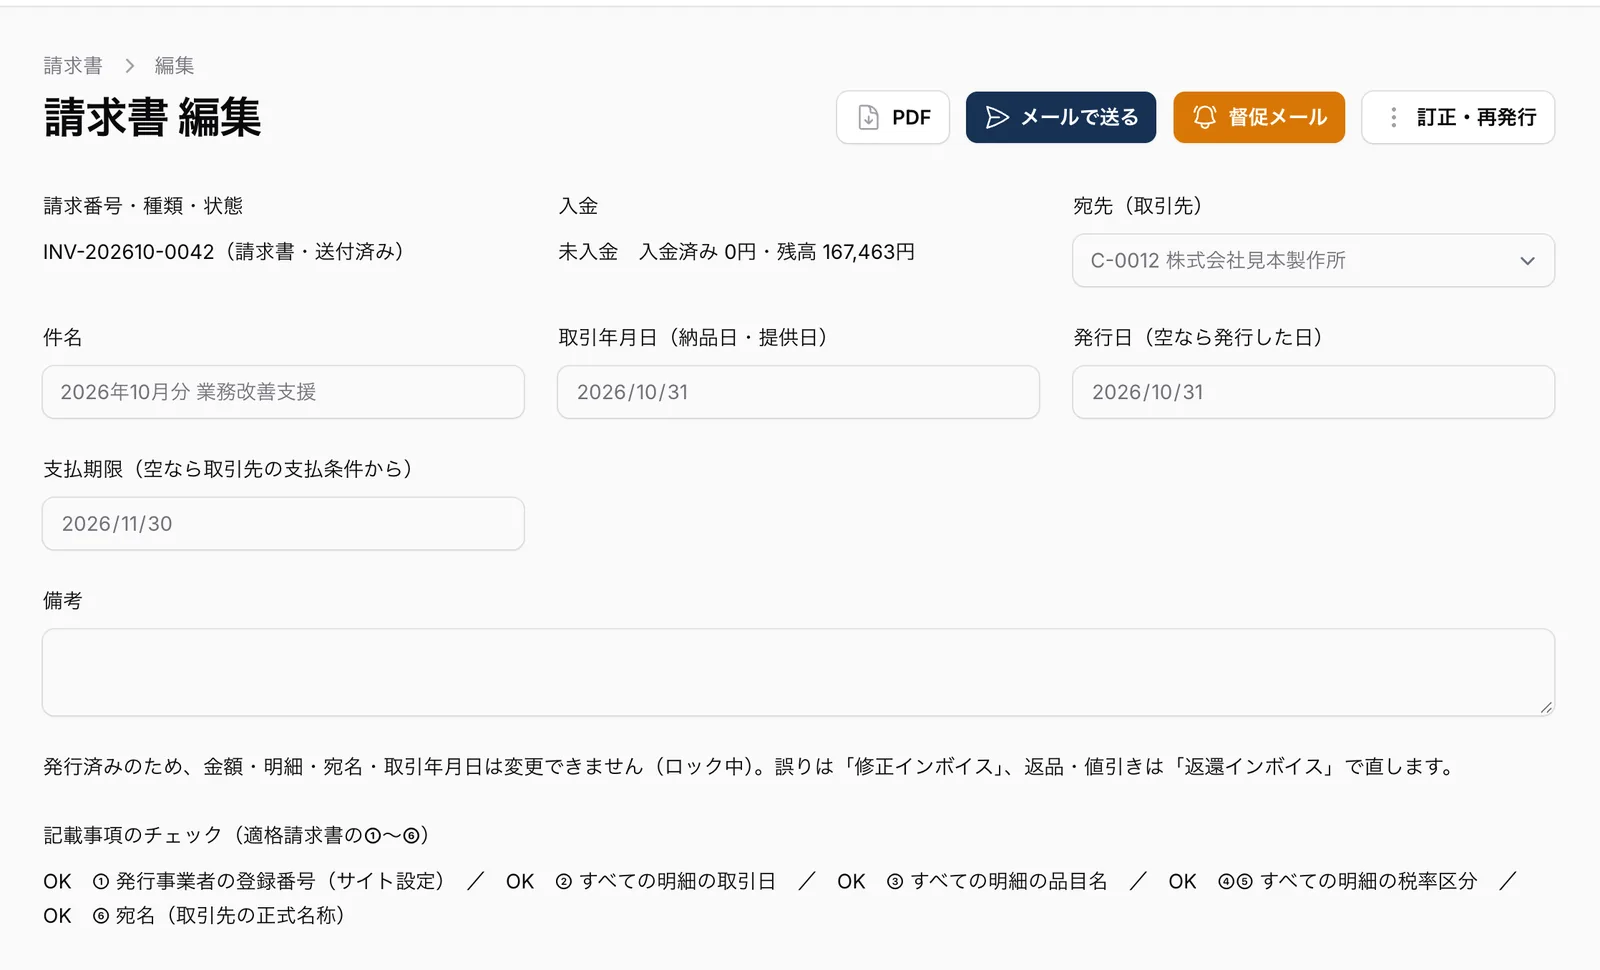Open the PDF export button
This screenshot has height=970, width=1600.
point(893,118)
